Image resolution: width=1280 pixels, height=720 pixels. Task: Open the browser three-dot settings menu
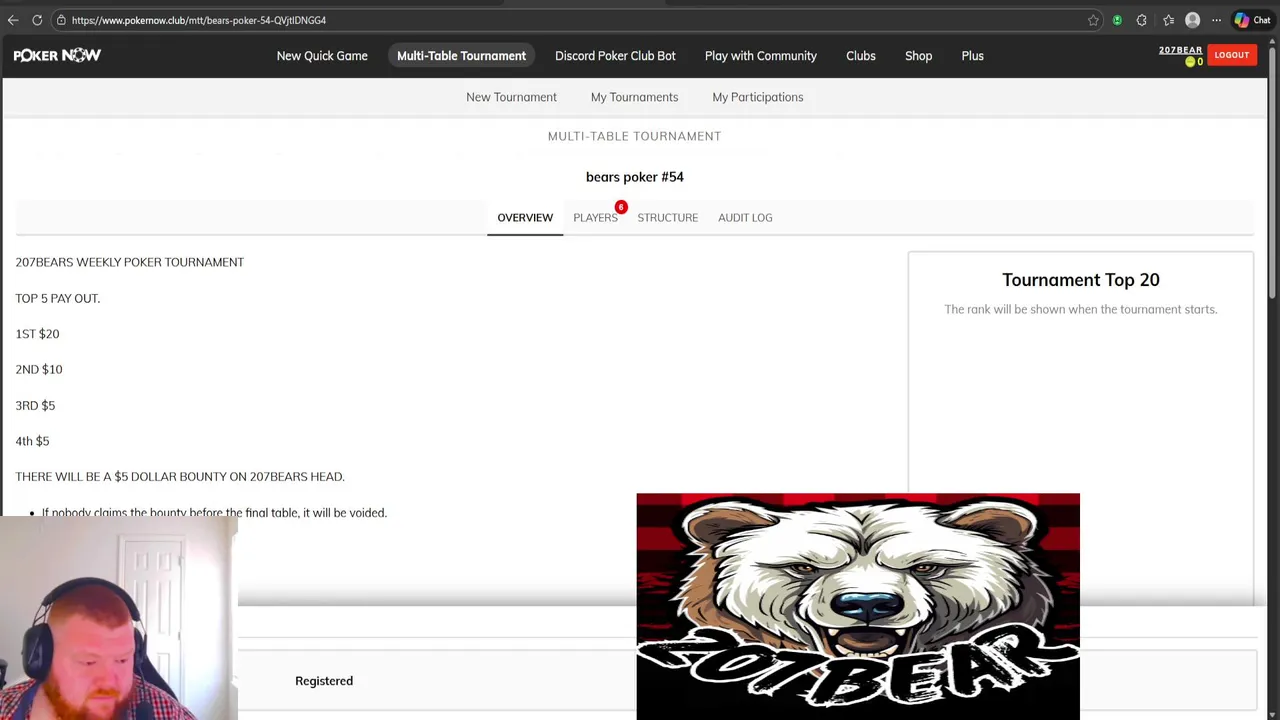(x=1216, y=20)
